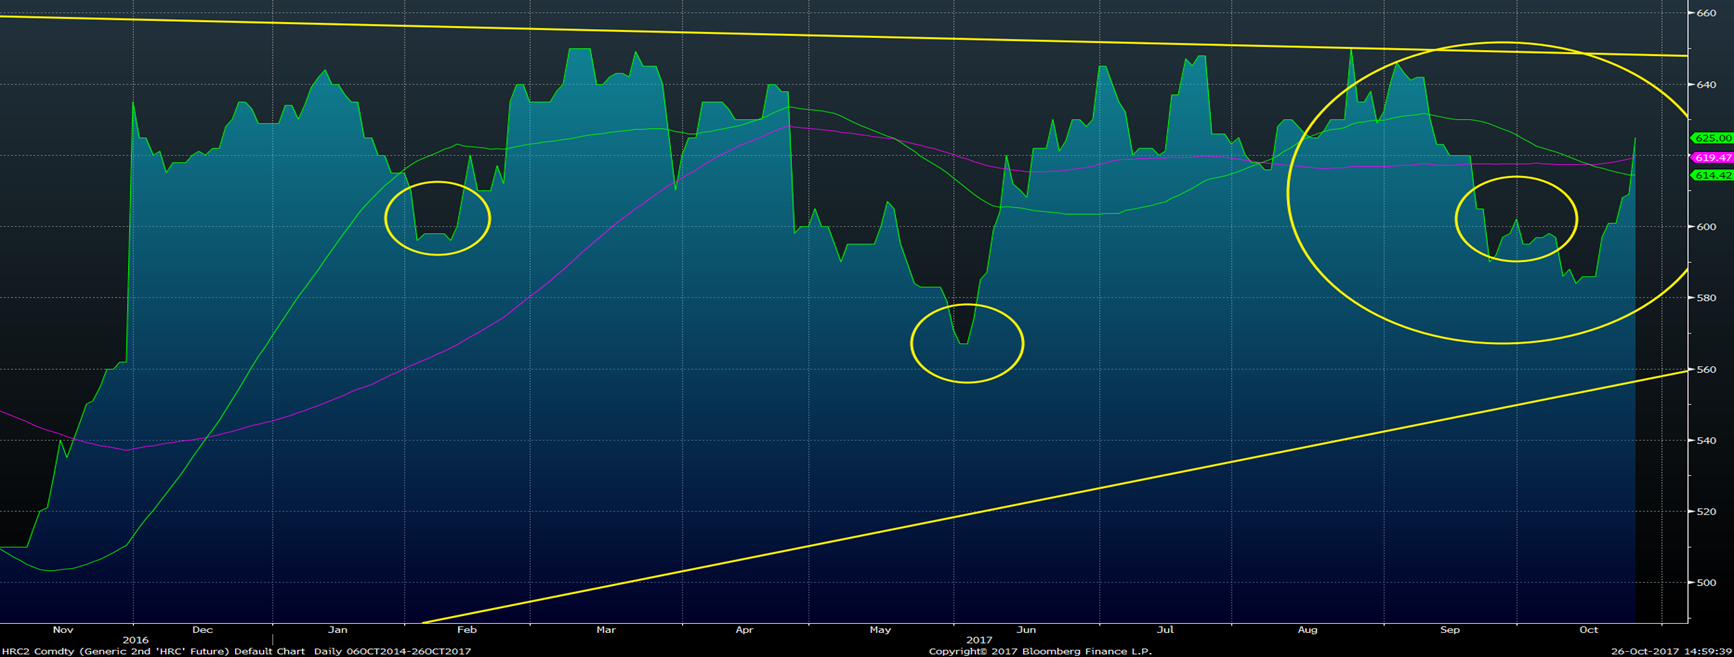
Task: Select the Oct label on time axis
Action: click(x=1588, y=630)
